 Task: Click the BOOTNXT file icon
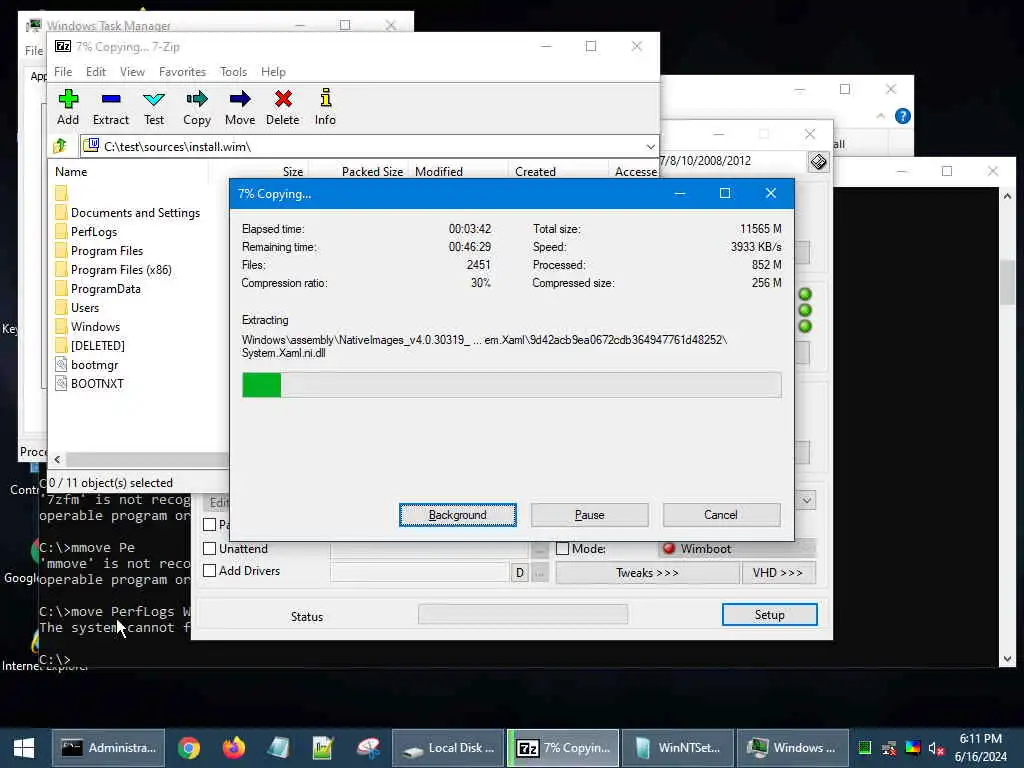click(x=61, y=383)
